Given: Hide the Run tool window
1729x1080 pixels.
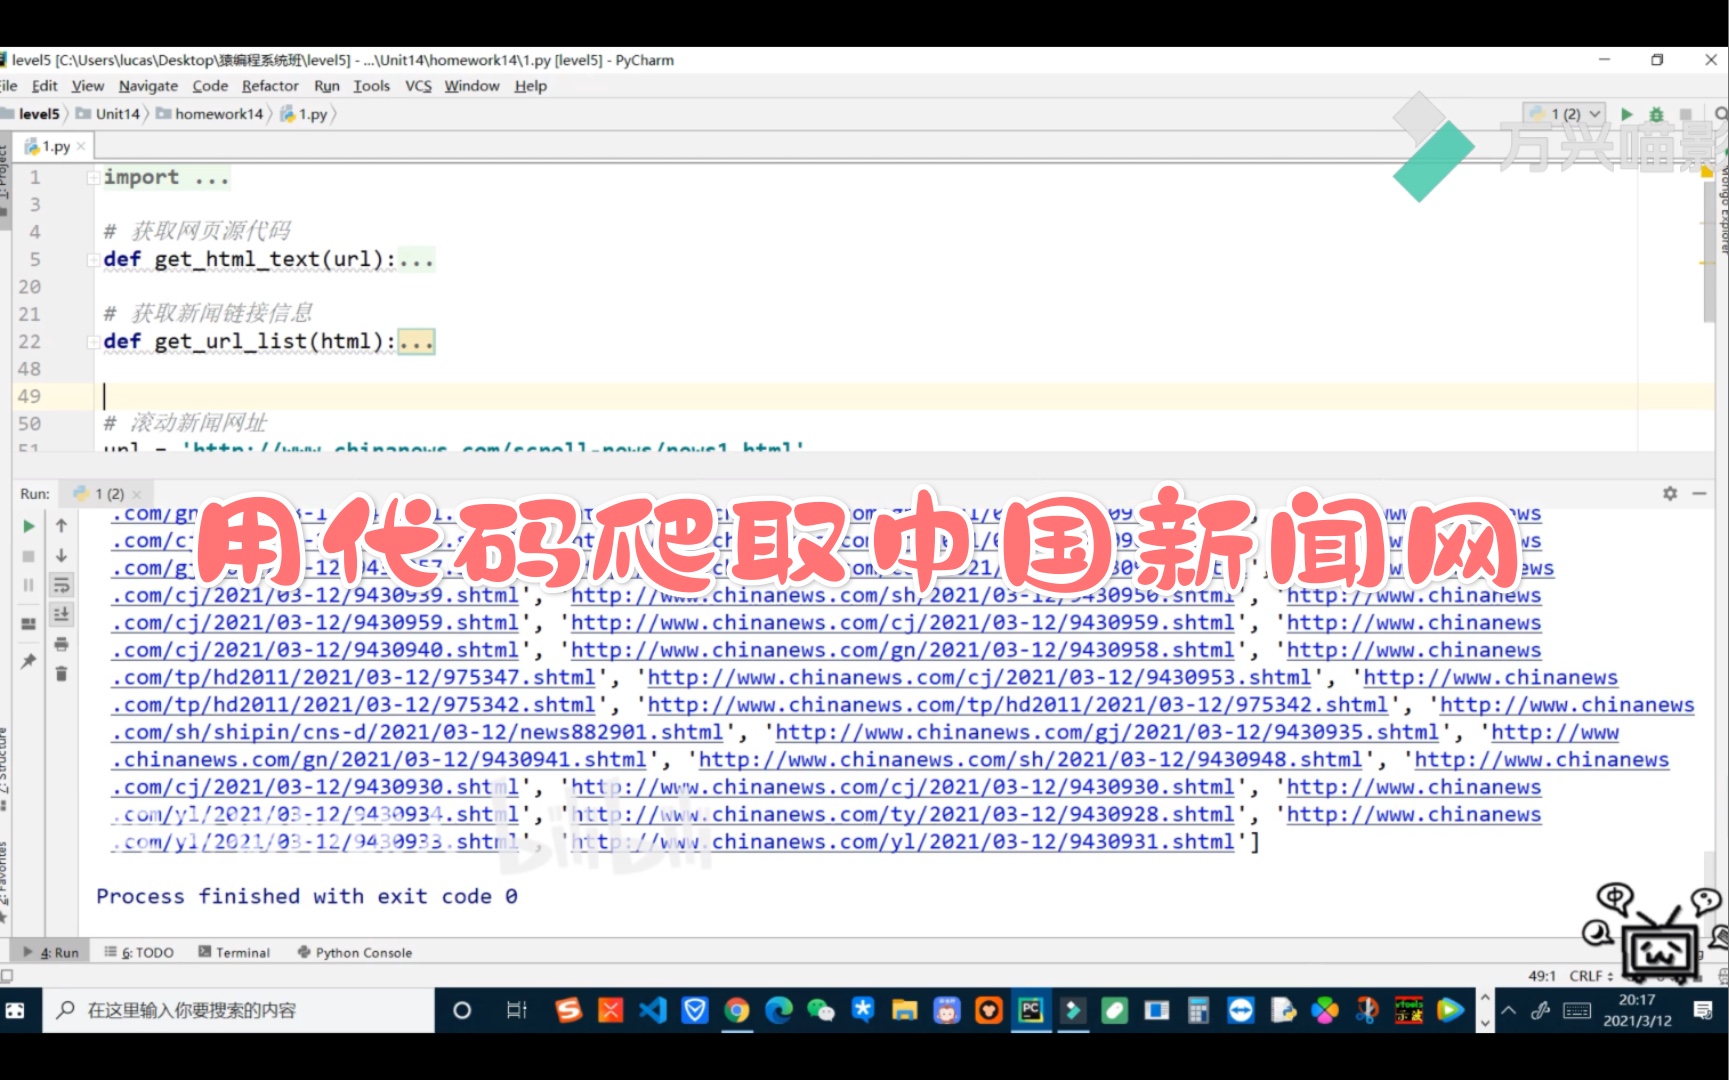Looking at the screenshot, I should click(1699, 493).
